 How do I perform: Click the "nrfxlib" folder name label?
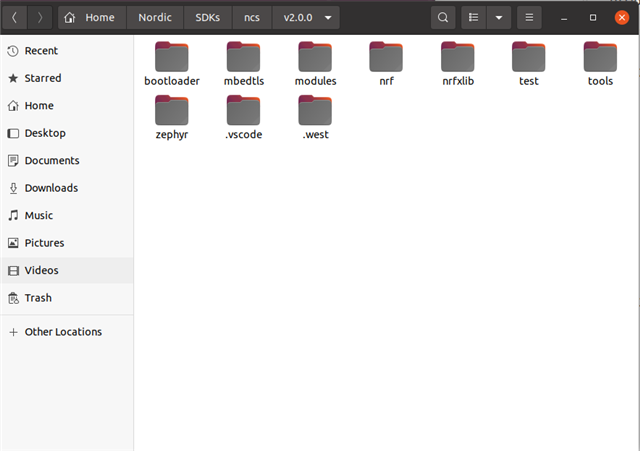pyautogui.click(x=458, y=81)
